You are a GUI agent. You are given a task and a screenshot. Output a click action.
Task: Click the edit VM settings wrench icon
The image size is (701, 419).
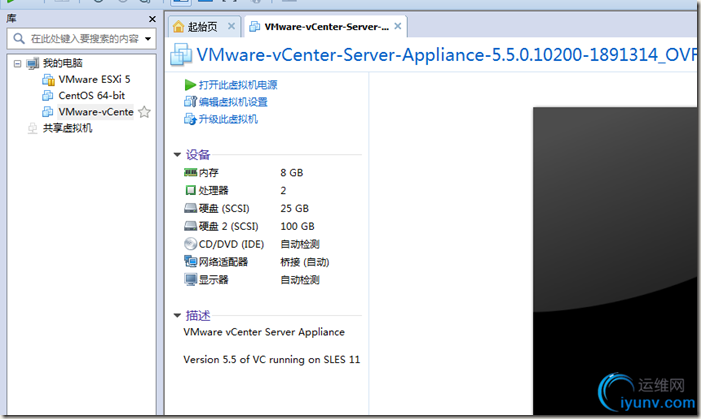click(190, 102)
